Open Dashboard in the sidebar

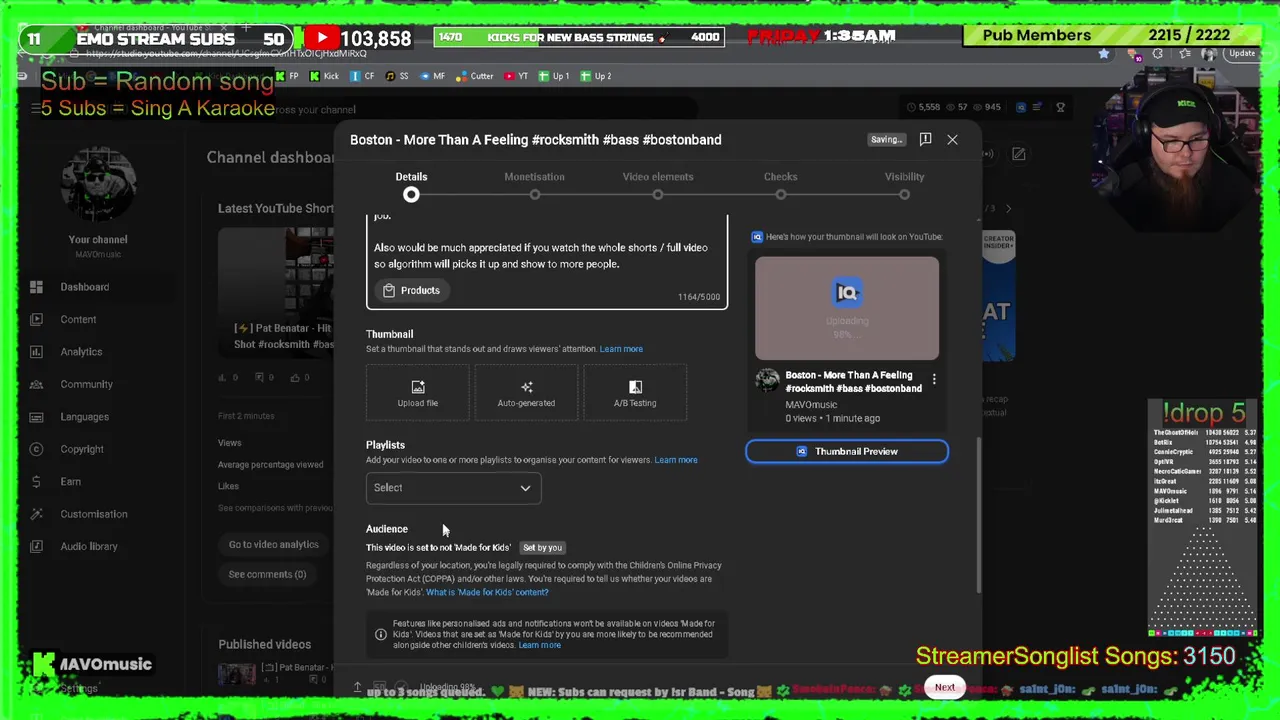[84, 287]
